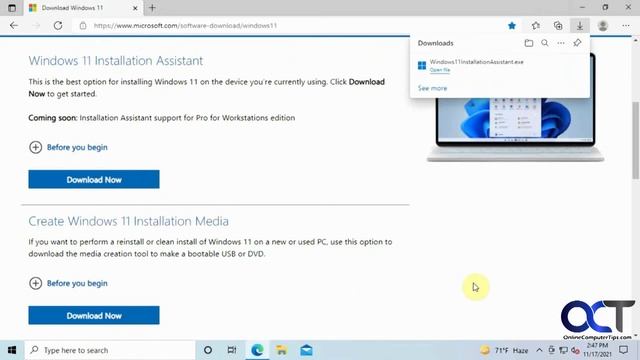Click Open file link for download
The width and height of the screenshot is (640, 360).
(x=440, y=70)
